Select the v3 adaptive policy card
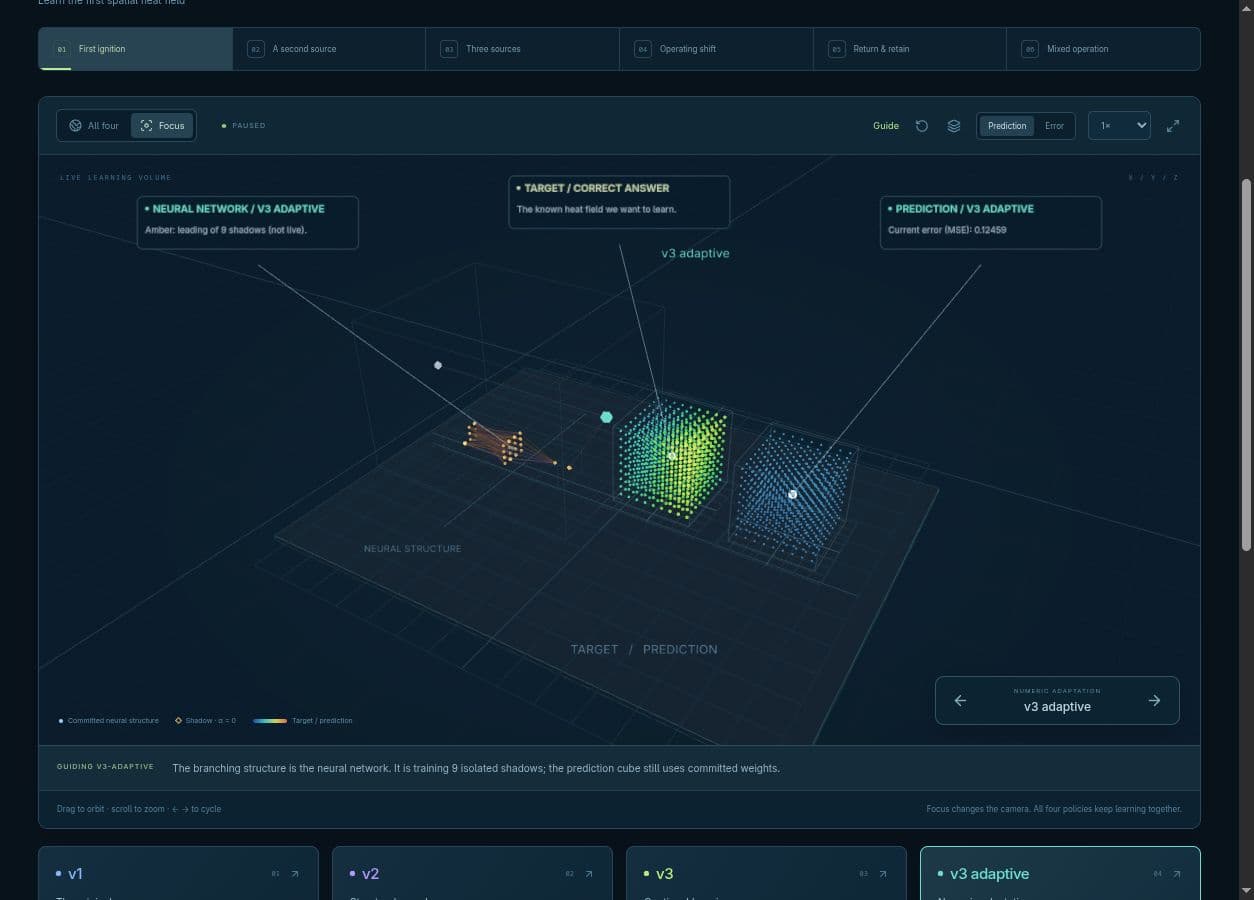 [x=1060, y=873]
